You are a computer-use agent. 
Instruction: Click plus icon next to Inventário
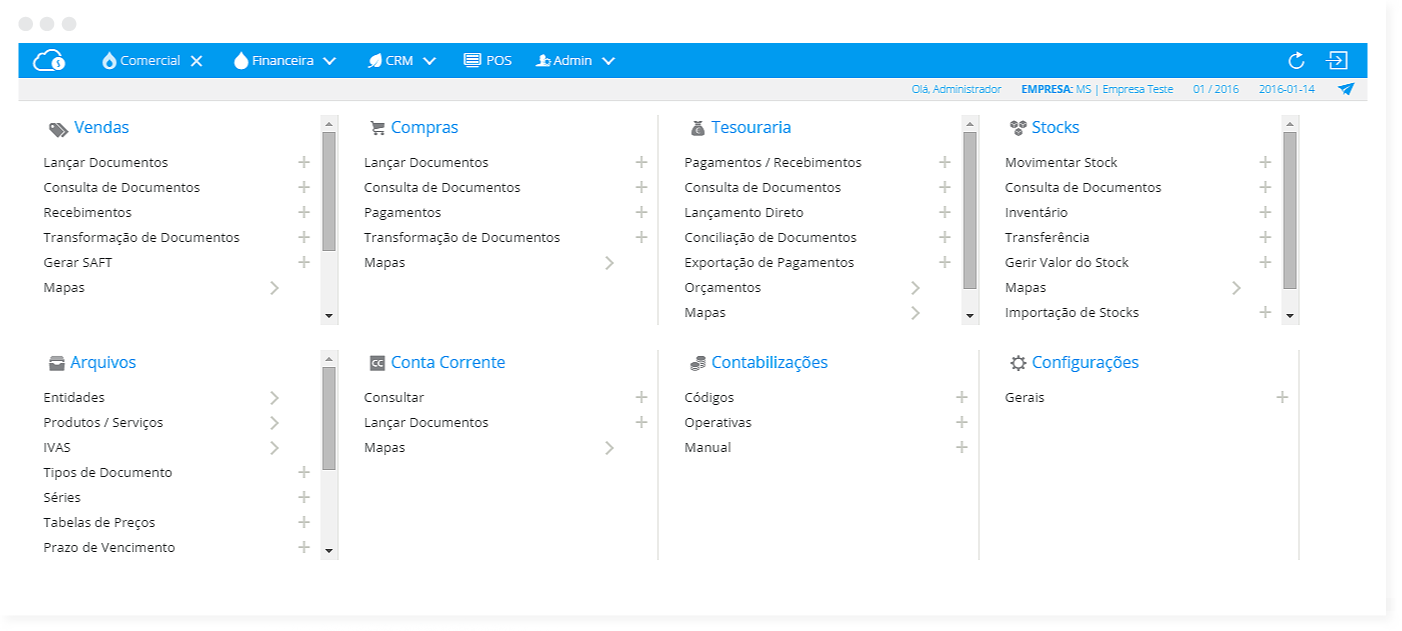click(x=1265, y=212)
